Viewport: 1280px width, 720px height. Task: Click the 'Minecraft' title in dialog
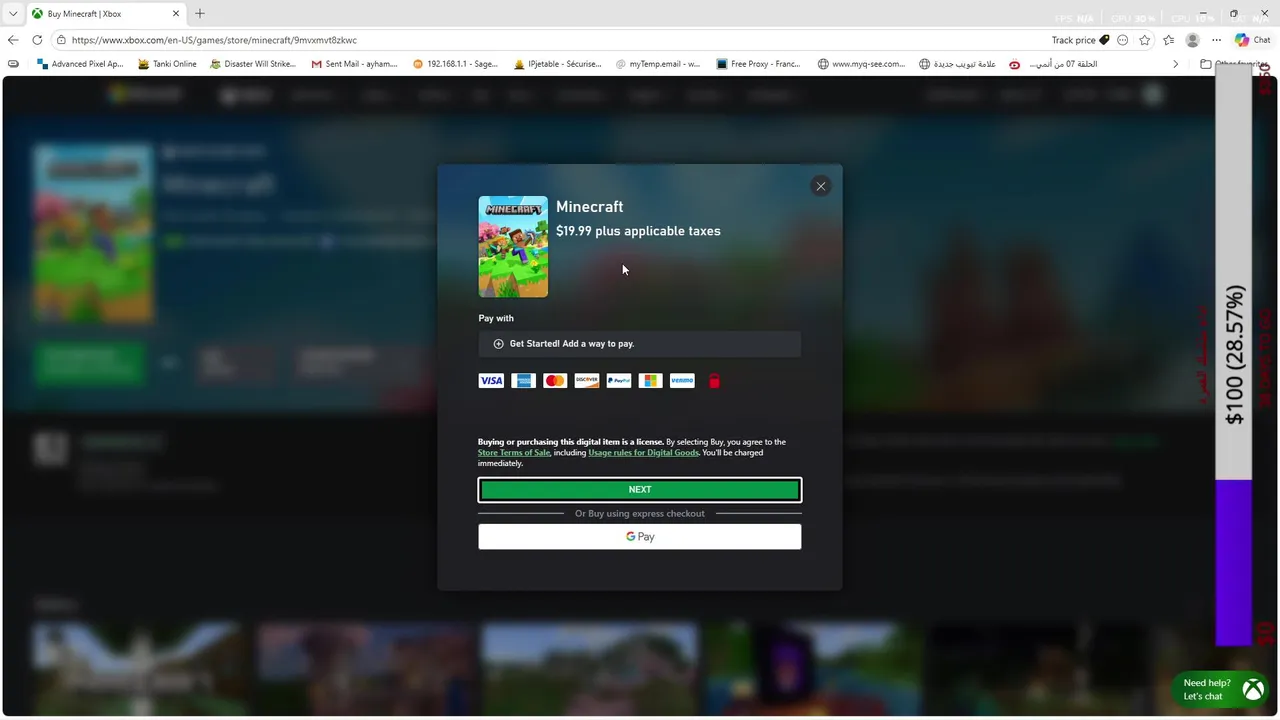pyautogui.click(x=589, y=207)
